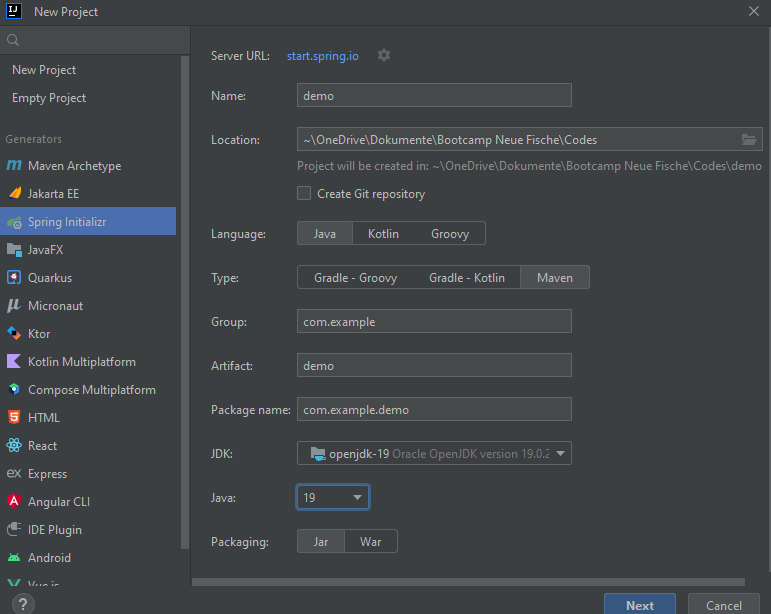Click the generator search box

click(95, 40)
